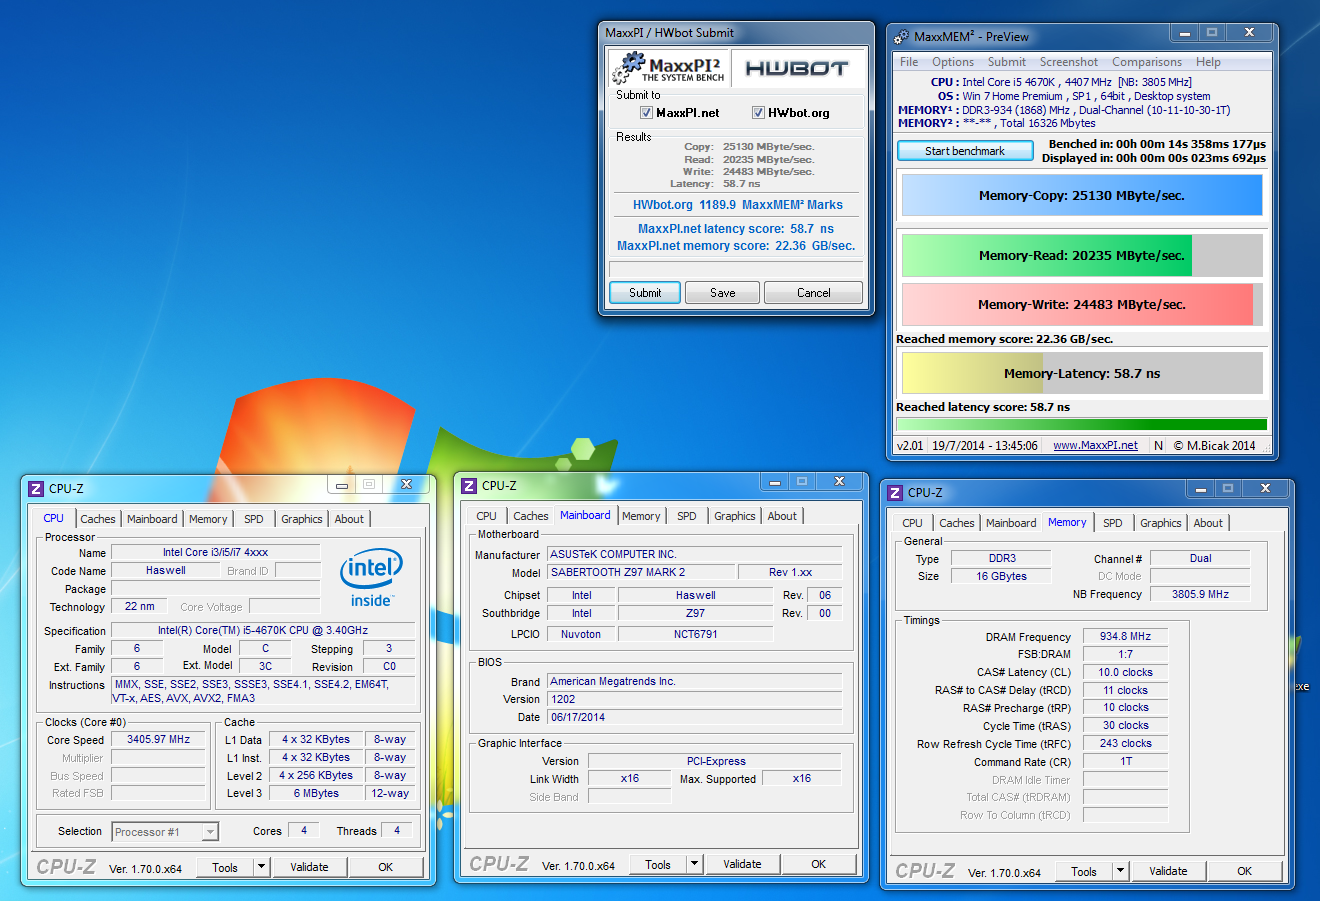Switch to SPD tab in CPU-Z Memory window

click(x=1113, y=523)
